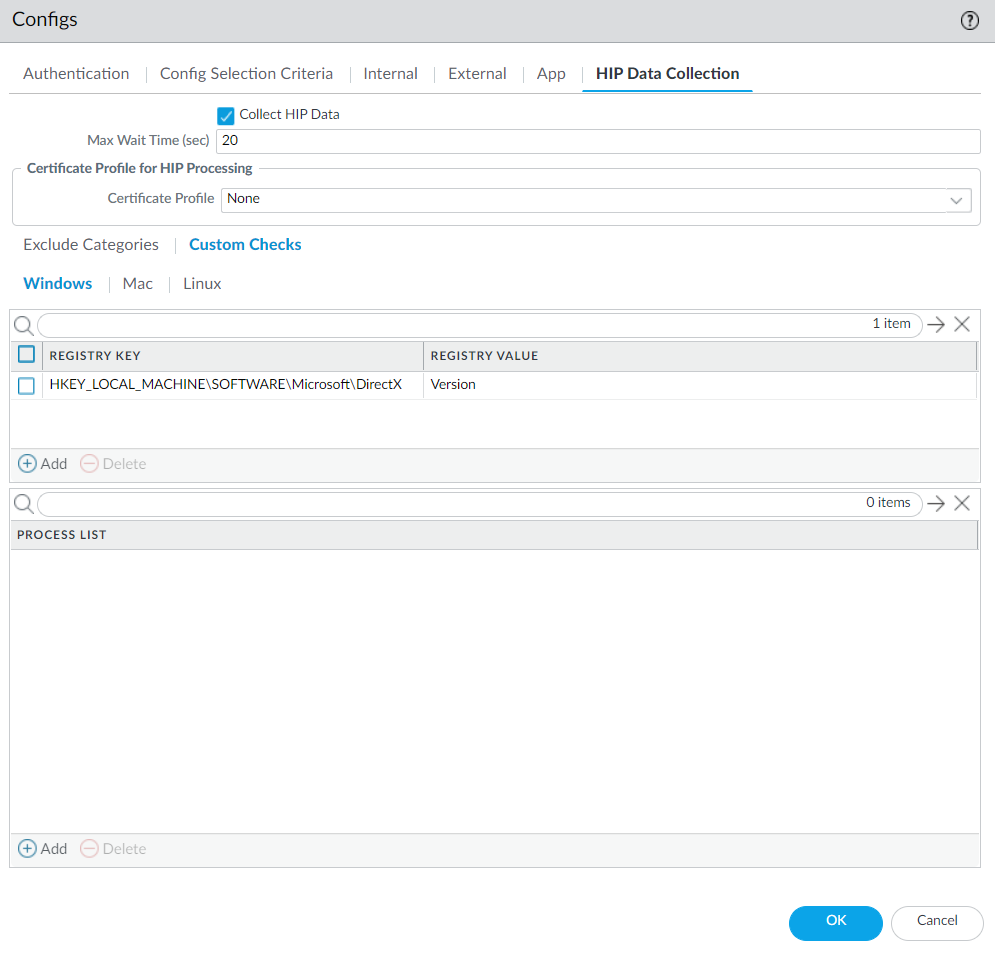
Task: Open the Exclude Categories tab
Action: (x=91, y=245)
